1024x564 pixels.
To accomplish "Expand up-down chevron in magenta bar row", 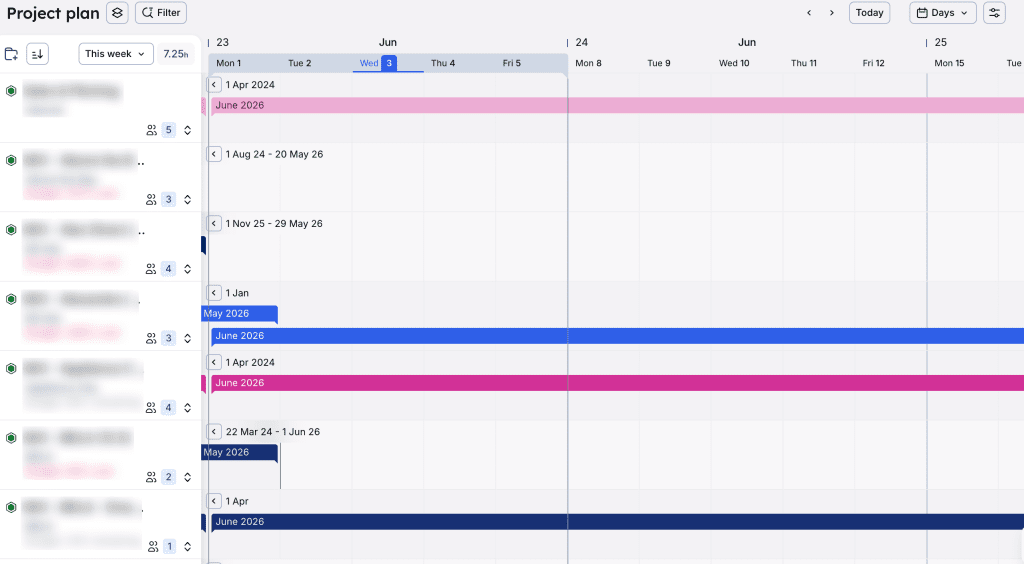I will point(187,408).
